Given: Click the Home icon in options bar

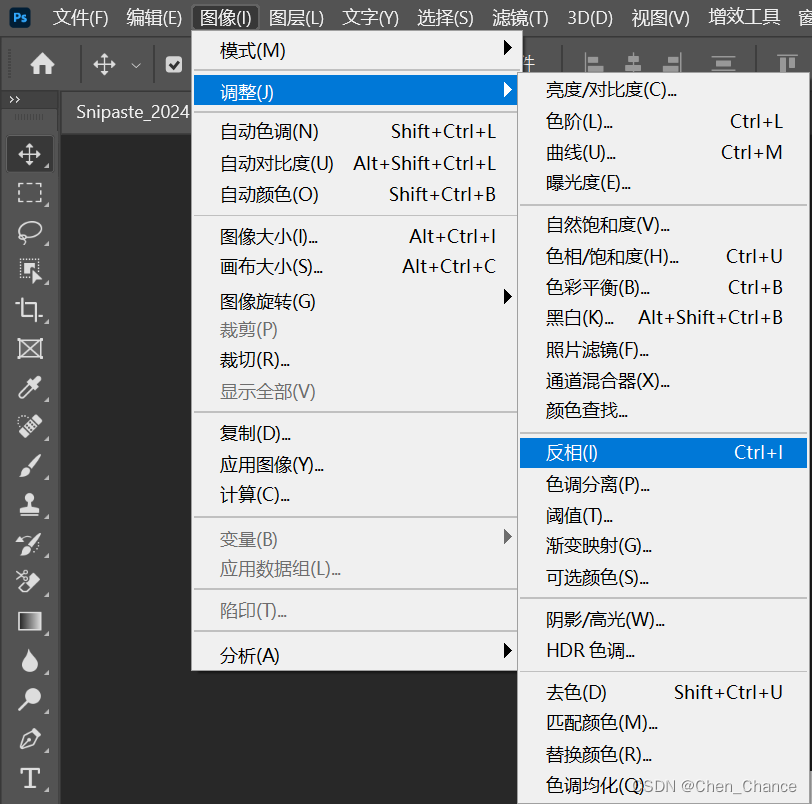Looking at the screenshot, I should pos(42,64).
